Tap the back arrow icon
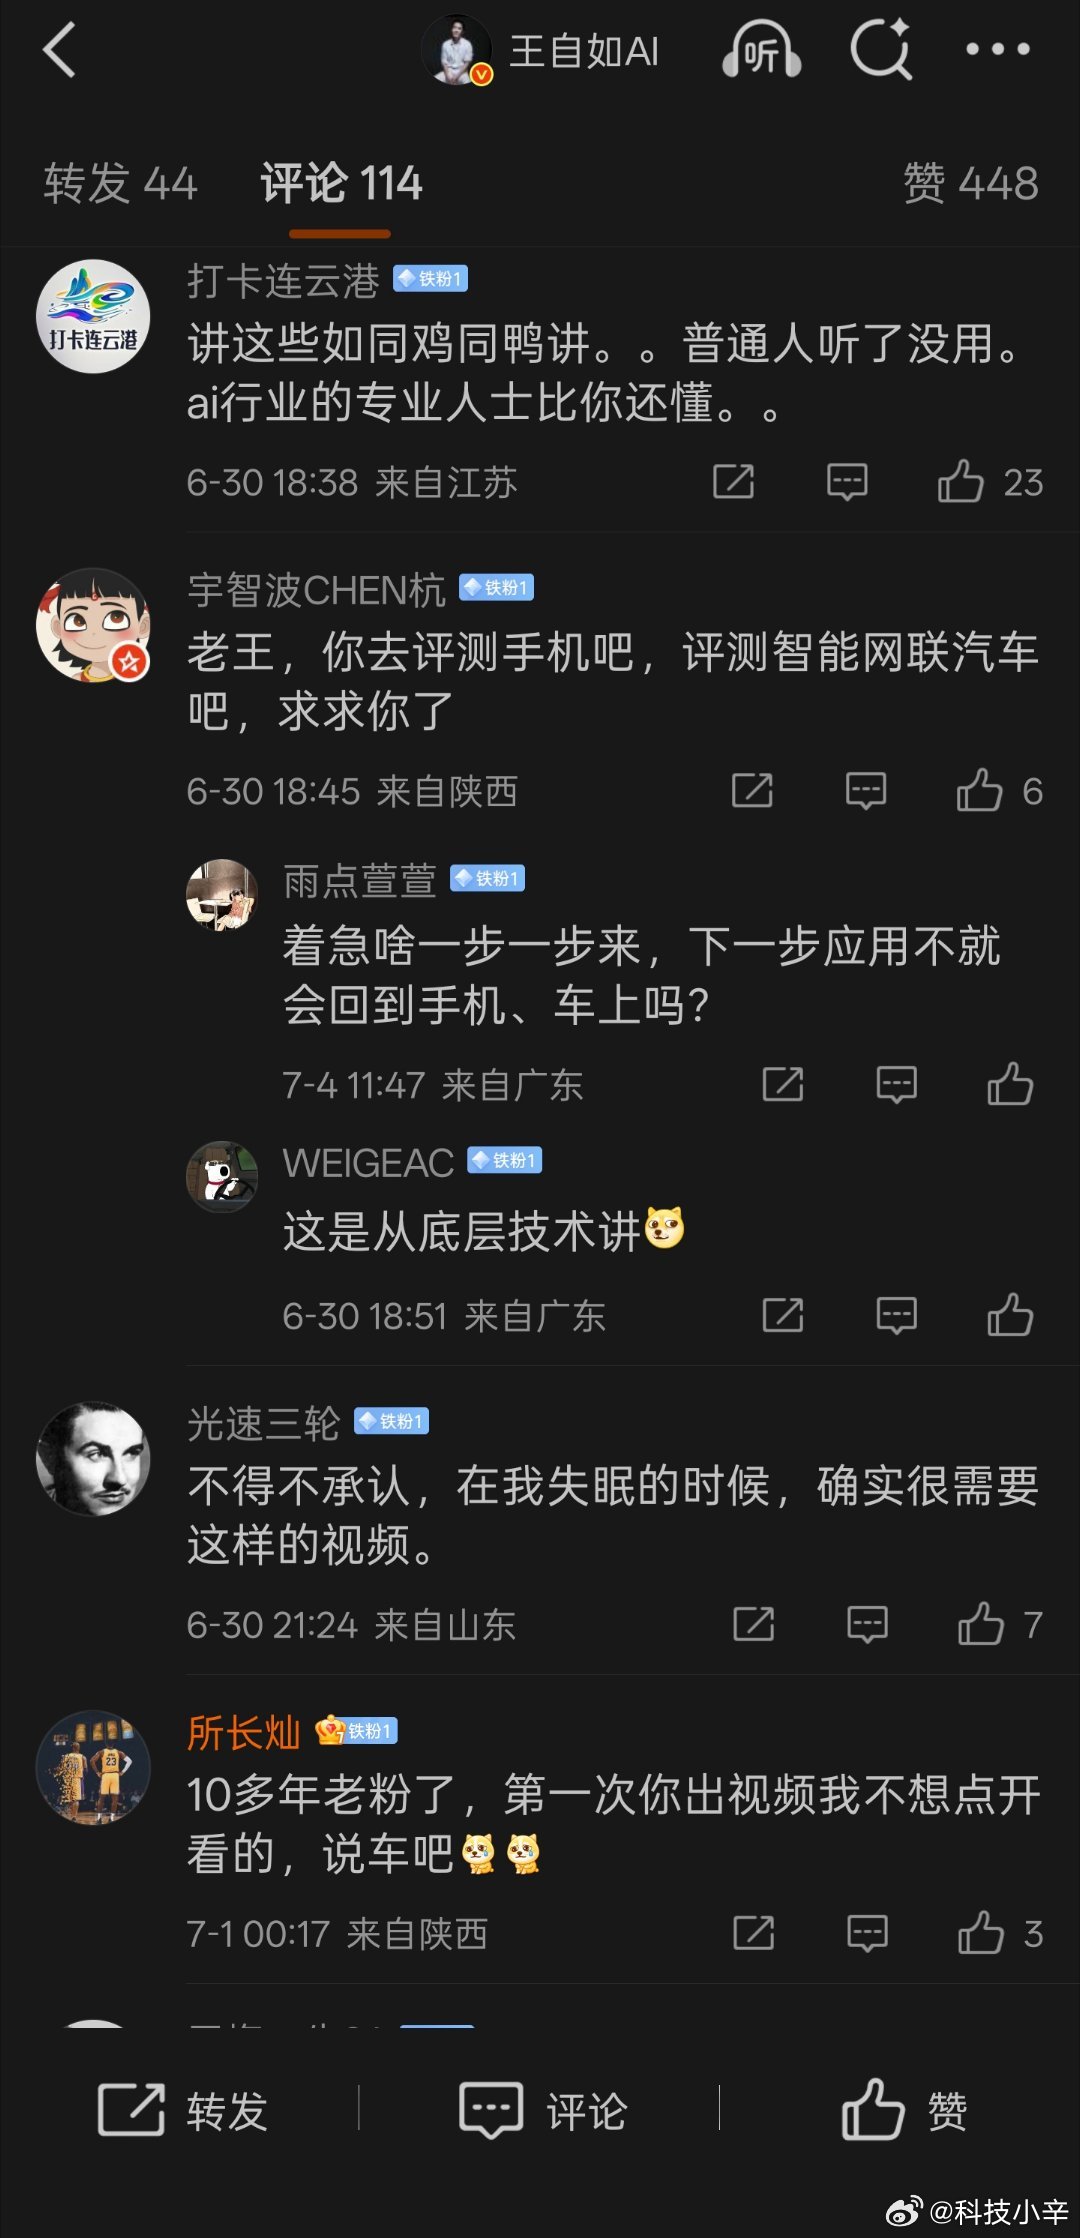The height and width of the screenshot is (2238, 1080). (60, 50)
